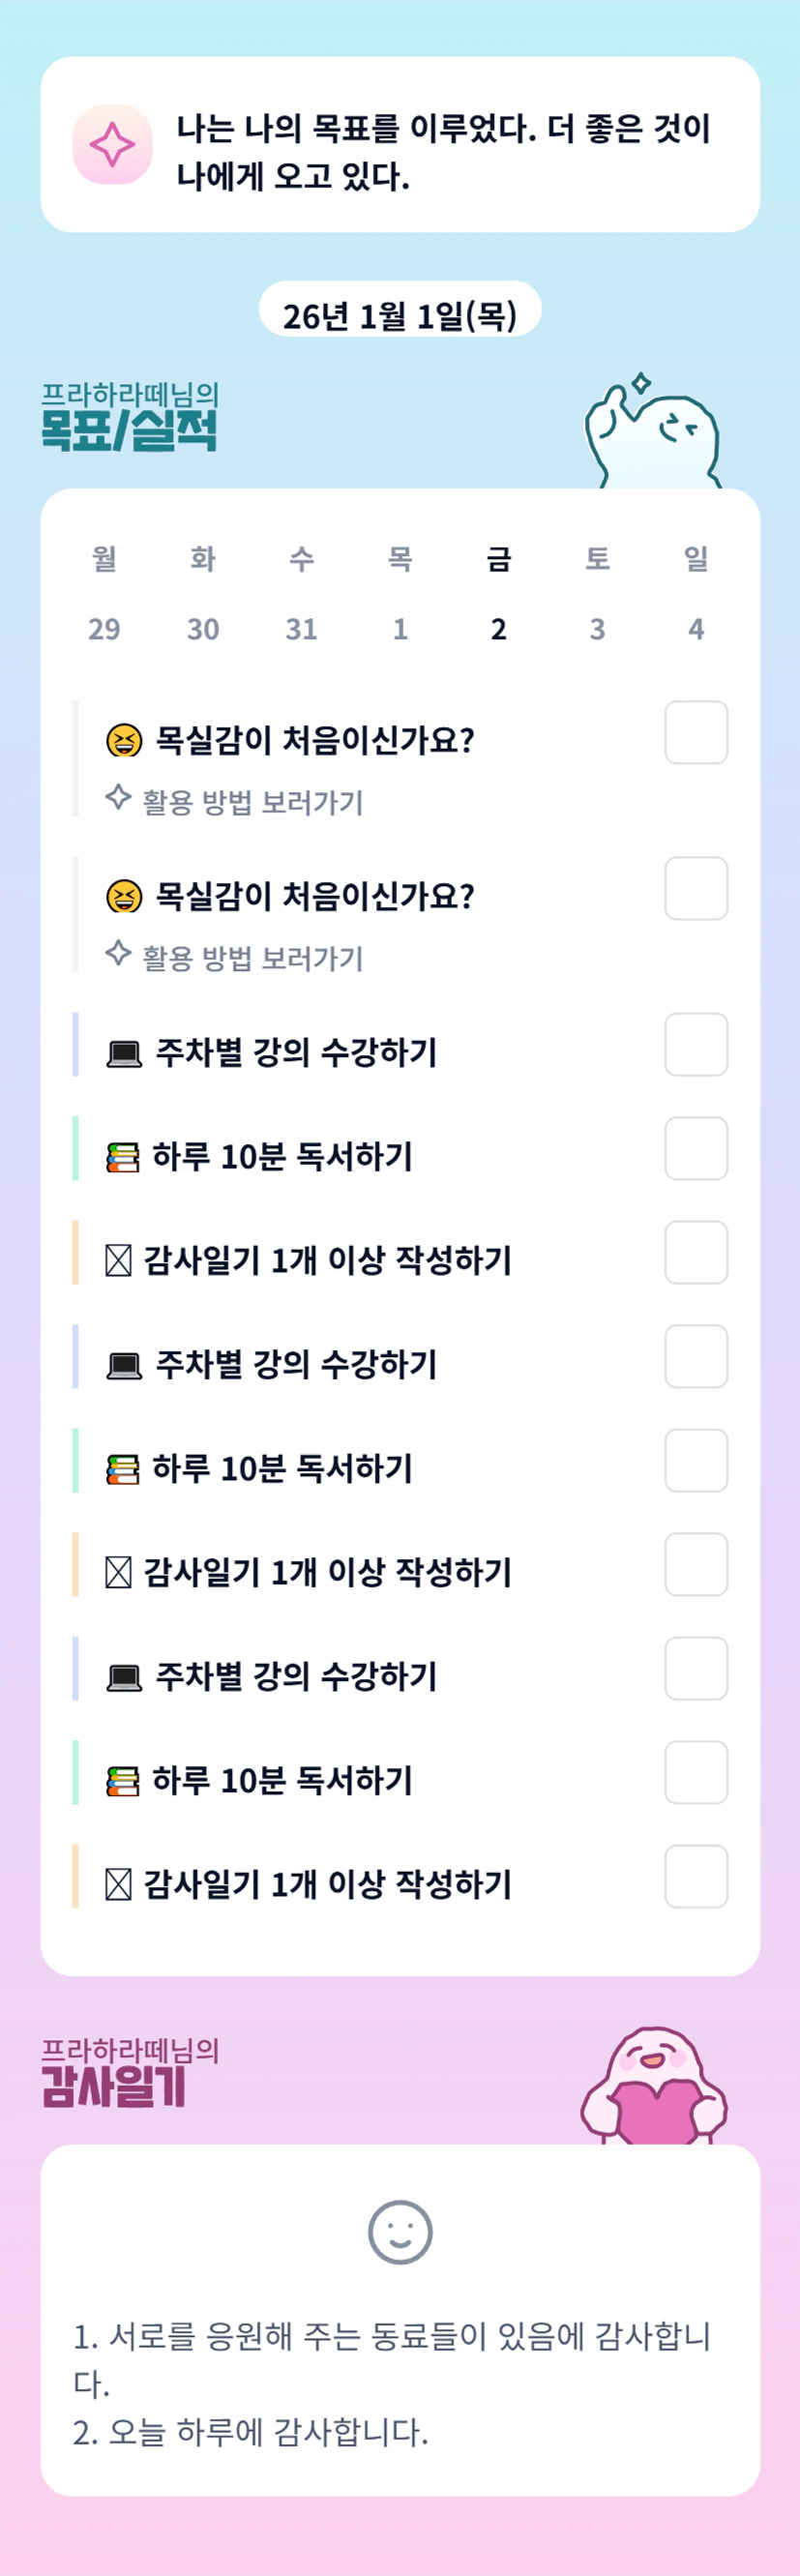800x2576 pixels.
Task: Click the gratitude entry text 오늘 하루에 감사합니다
Action: pyautogui.click(x=266, y=2432)
